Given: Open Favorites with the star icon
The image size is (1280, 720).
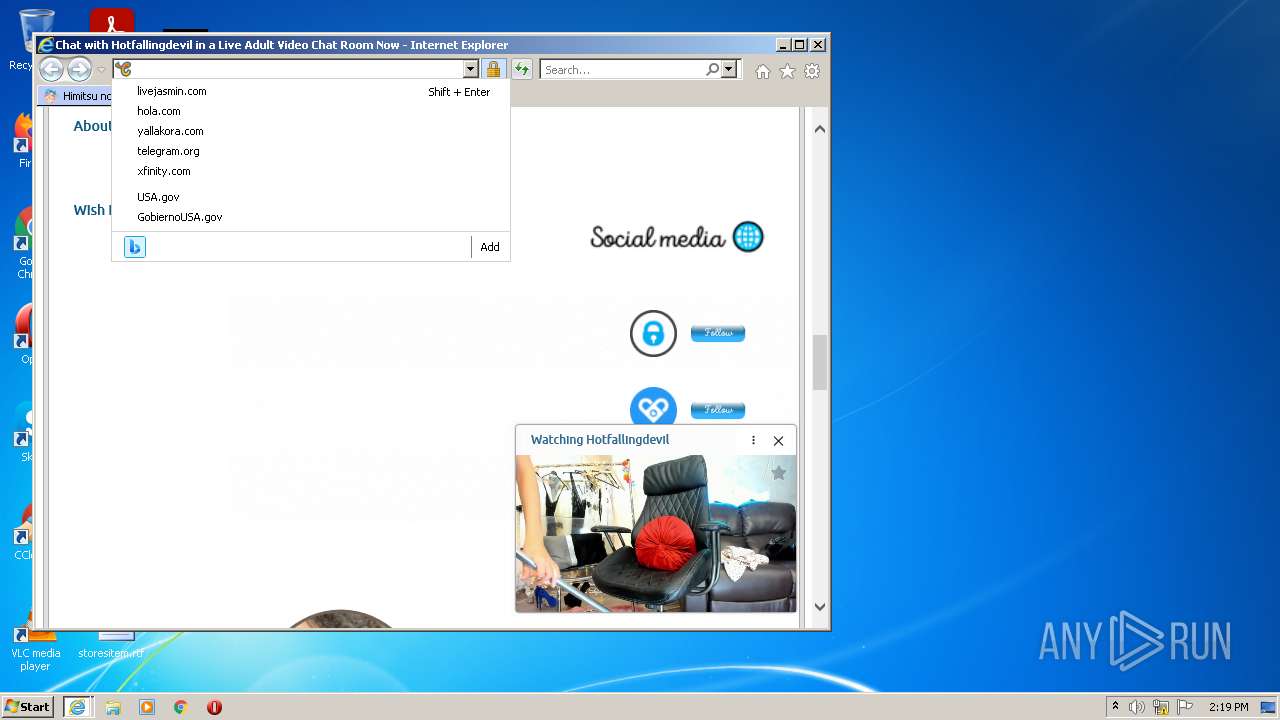Looking at the screenshot, I should point(787,71).
